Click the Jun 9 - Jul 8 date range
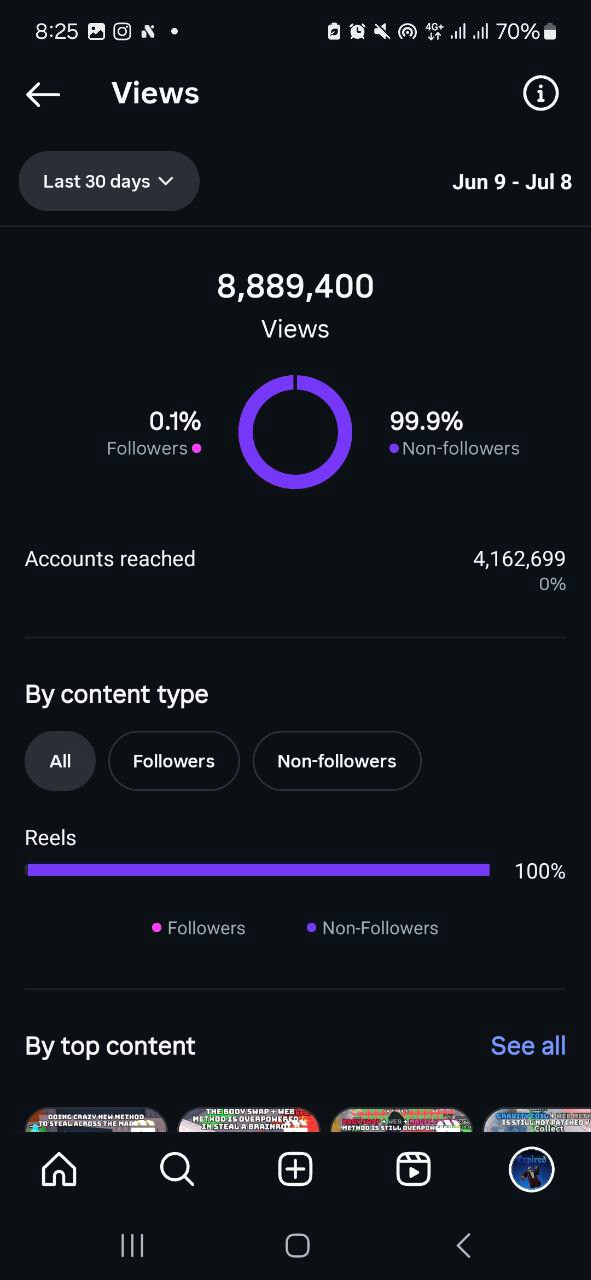The height and width of the screenshot is (1280, 591). point(512,181)
